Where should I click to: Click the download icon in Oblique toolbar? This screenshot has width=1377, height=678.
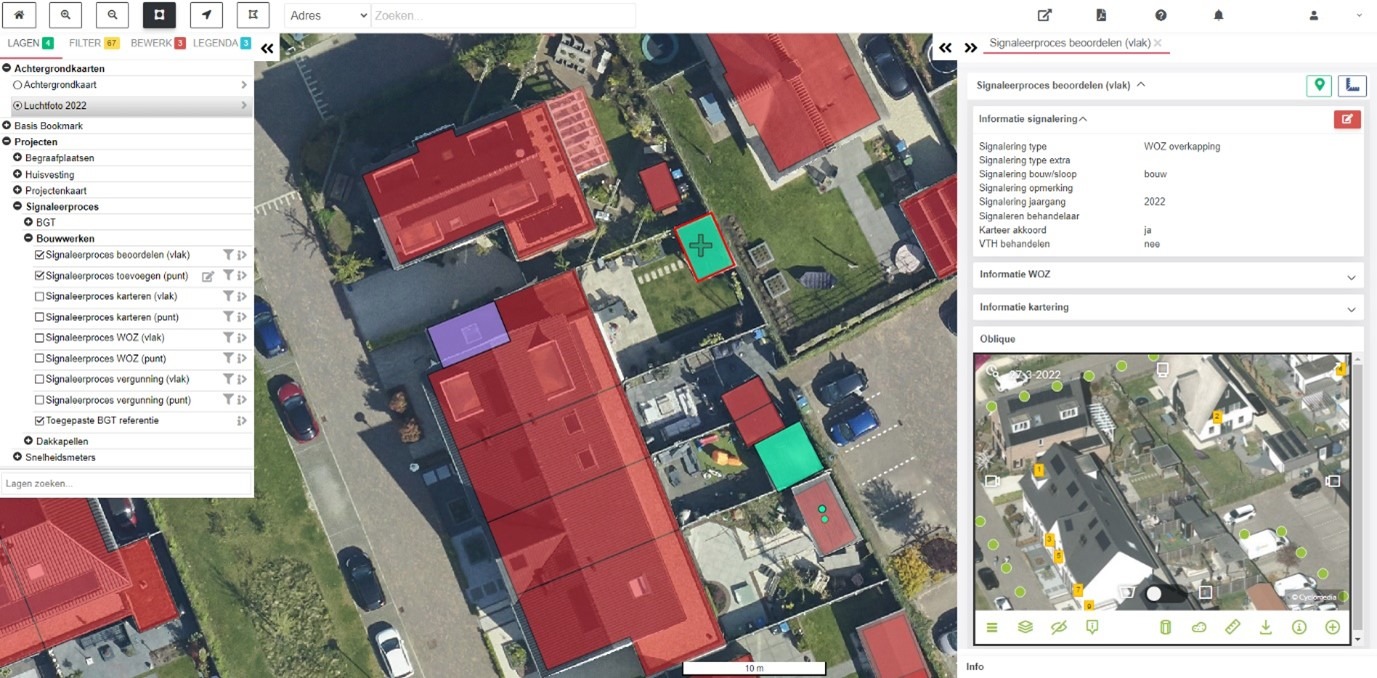(1265, 627)
